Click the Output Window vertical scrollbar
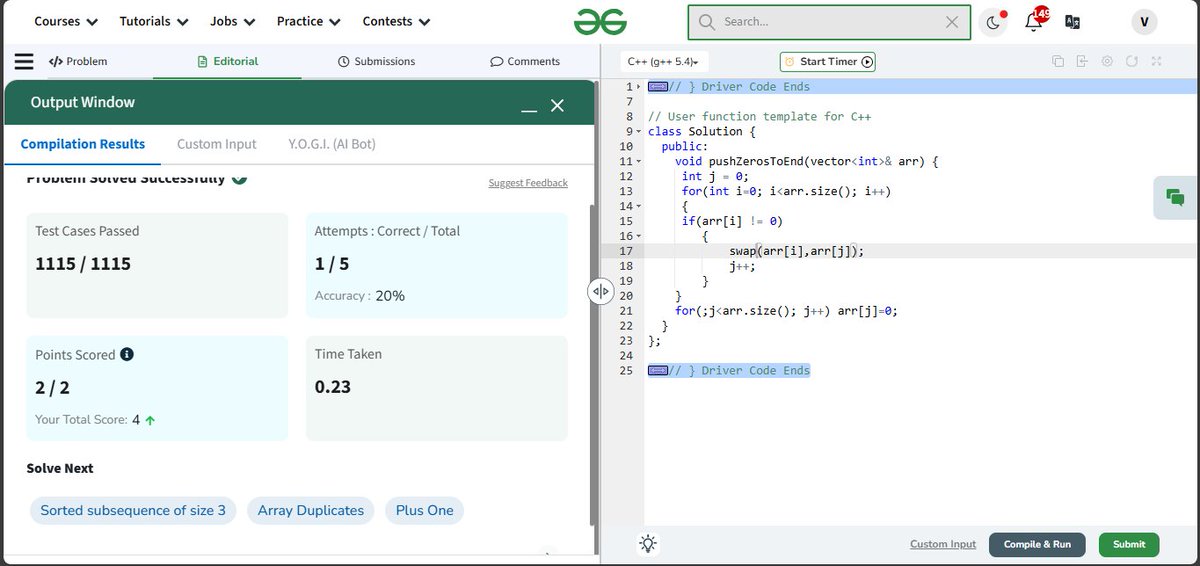 click(592, 365)
